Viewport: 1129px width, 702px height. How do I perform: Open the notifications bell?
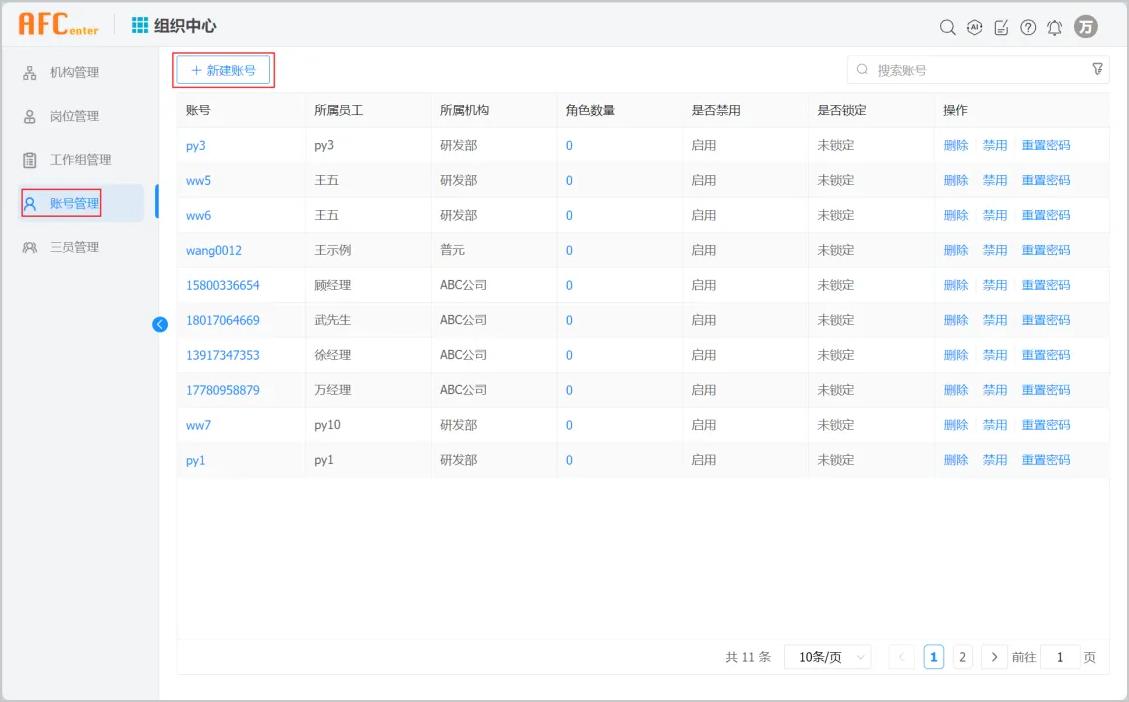(x=1054, y=27)
